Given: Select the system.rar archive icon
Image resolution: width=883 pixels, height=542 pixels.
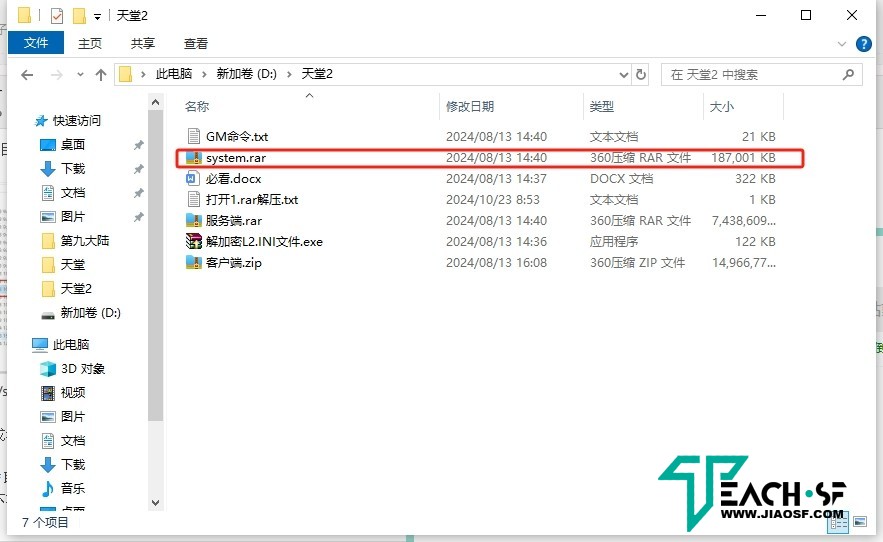Looking at the screenshot, I should tap(194, 158).
